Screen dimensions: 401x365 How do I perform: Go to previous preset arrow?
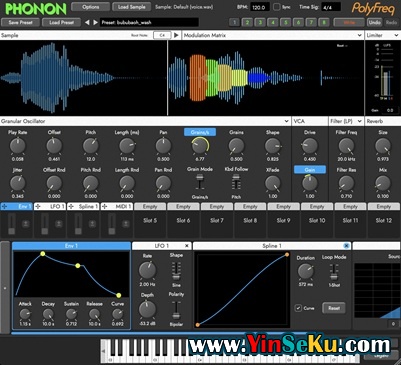click(x=87, y=22)
